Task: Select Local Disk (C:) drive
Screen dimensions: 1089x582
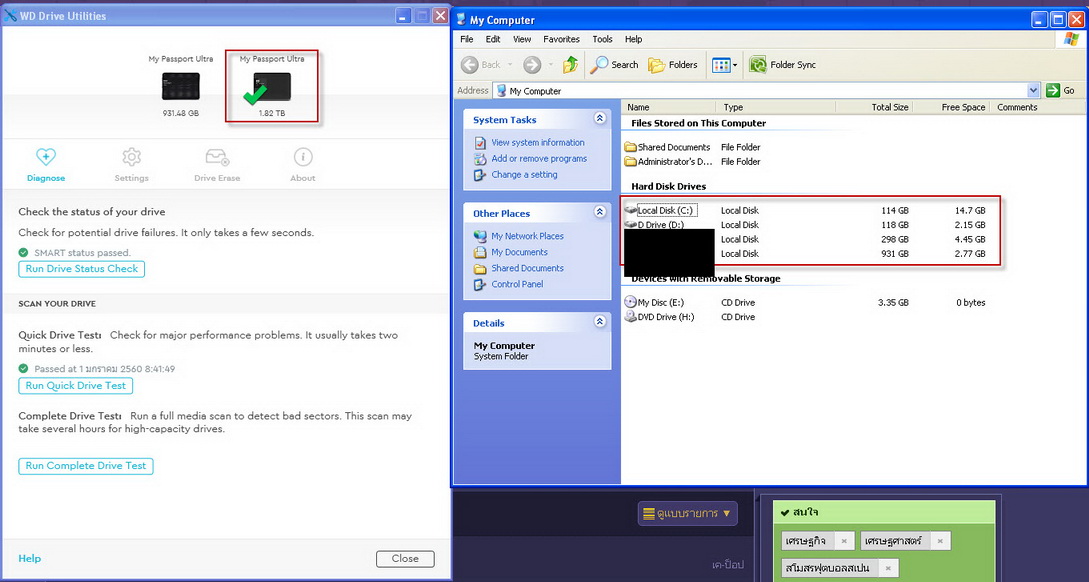Action: (x=659, y=210)
